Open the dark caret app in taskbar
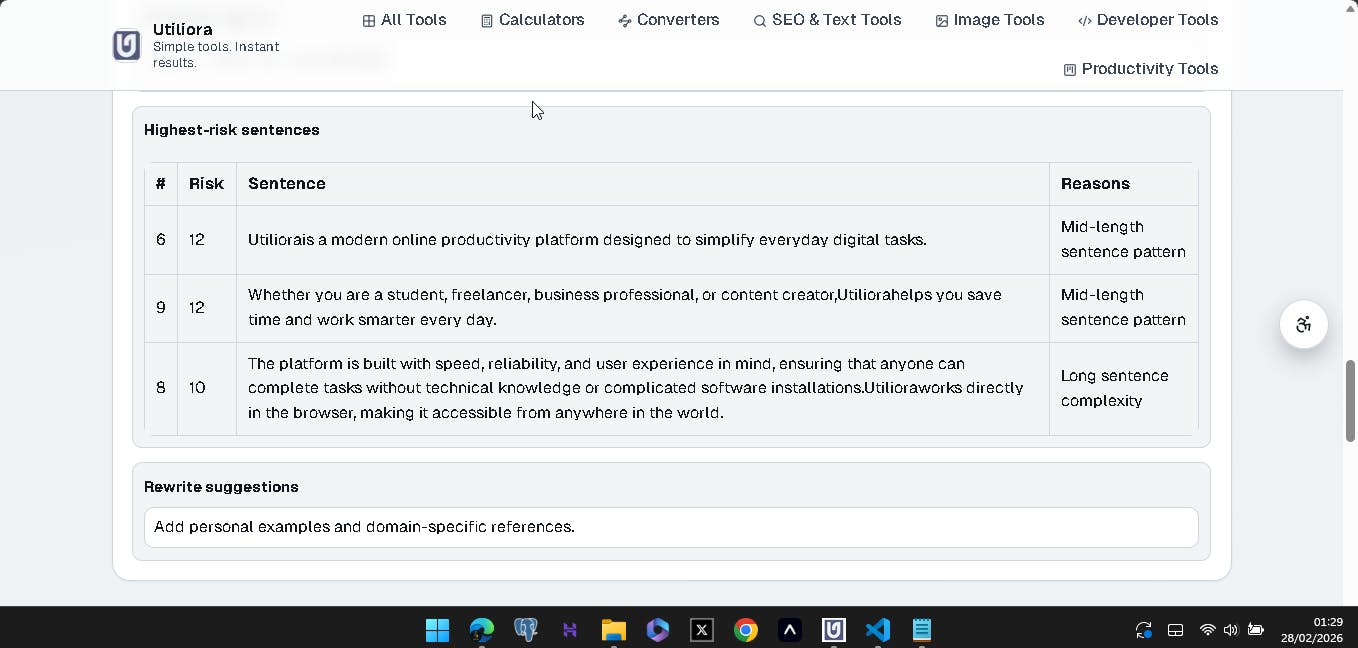 click(790, 630)
